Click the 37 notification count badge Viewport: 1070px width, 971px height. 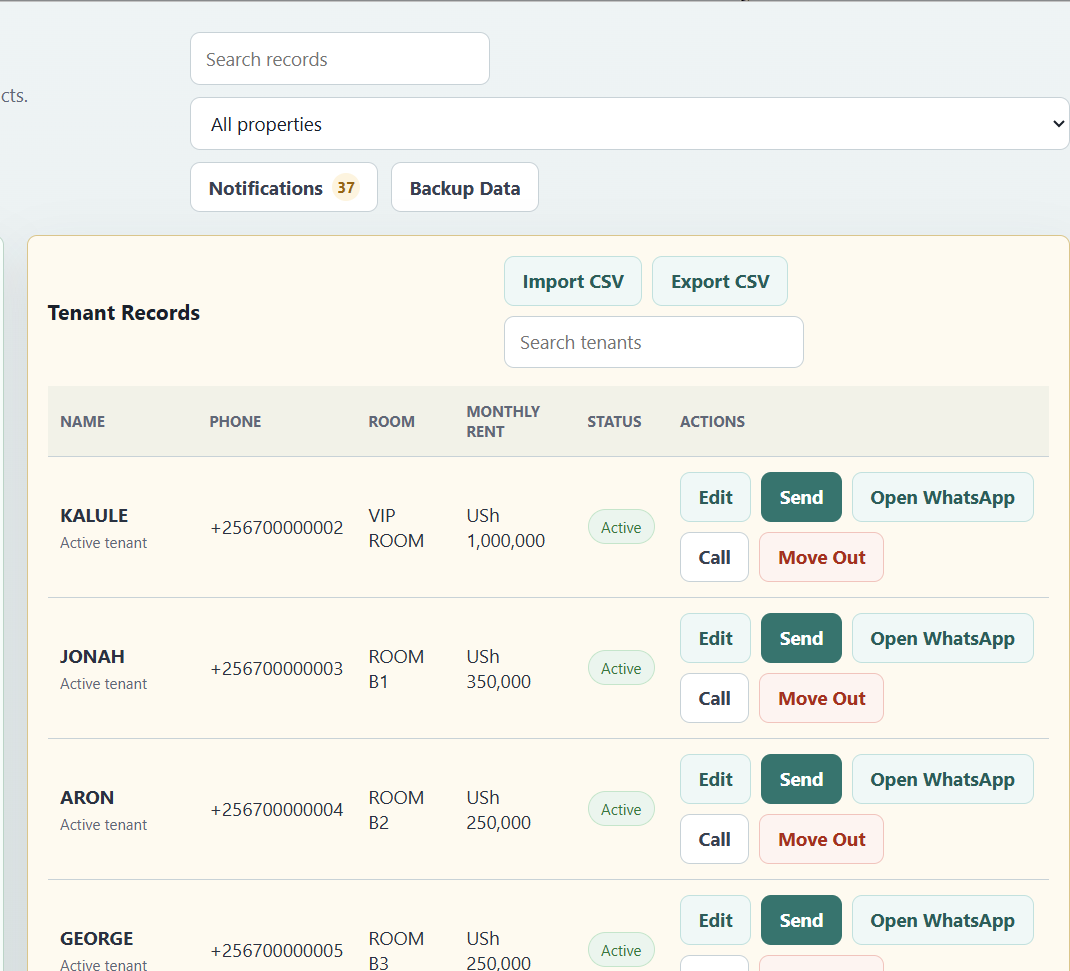click(346, 187)
